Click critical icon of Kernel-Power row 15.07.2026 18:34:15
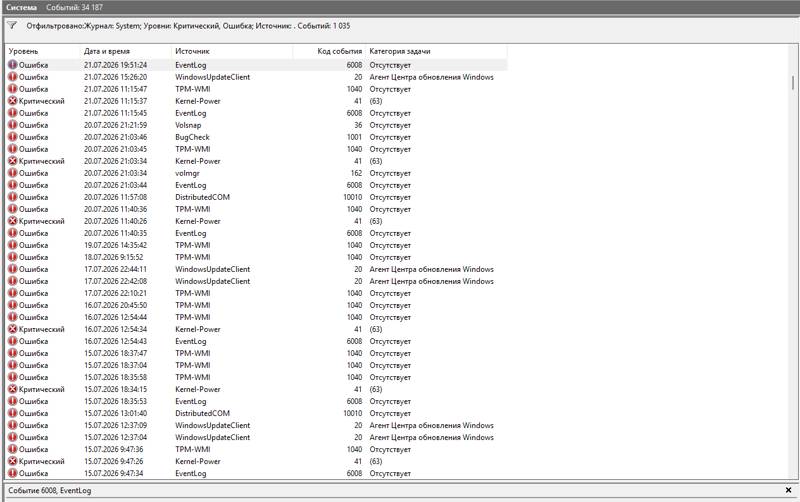800x502 pixels. pos(13,389)
